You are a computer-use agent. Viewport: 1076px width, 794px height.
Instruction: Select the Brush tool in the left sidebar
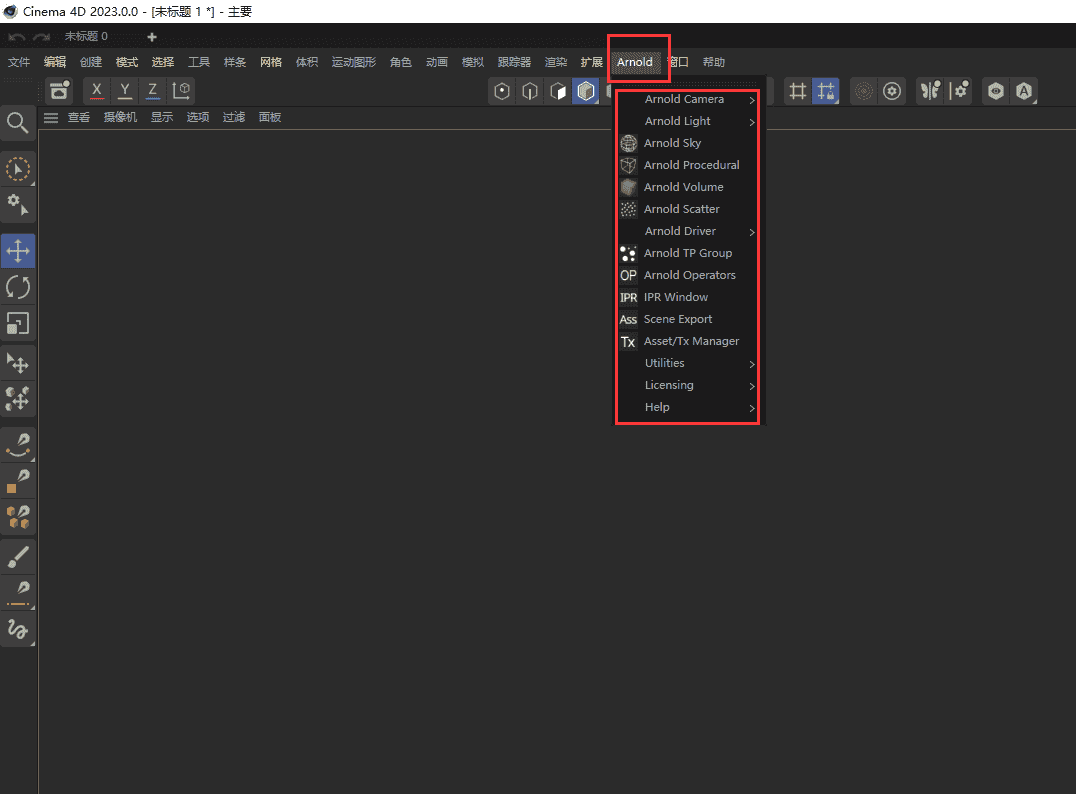[x=18, y=556]
